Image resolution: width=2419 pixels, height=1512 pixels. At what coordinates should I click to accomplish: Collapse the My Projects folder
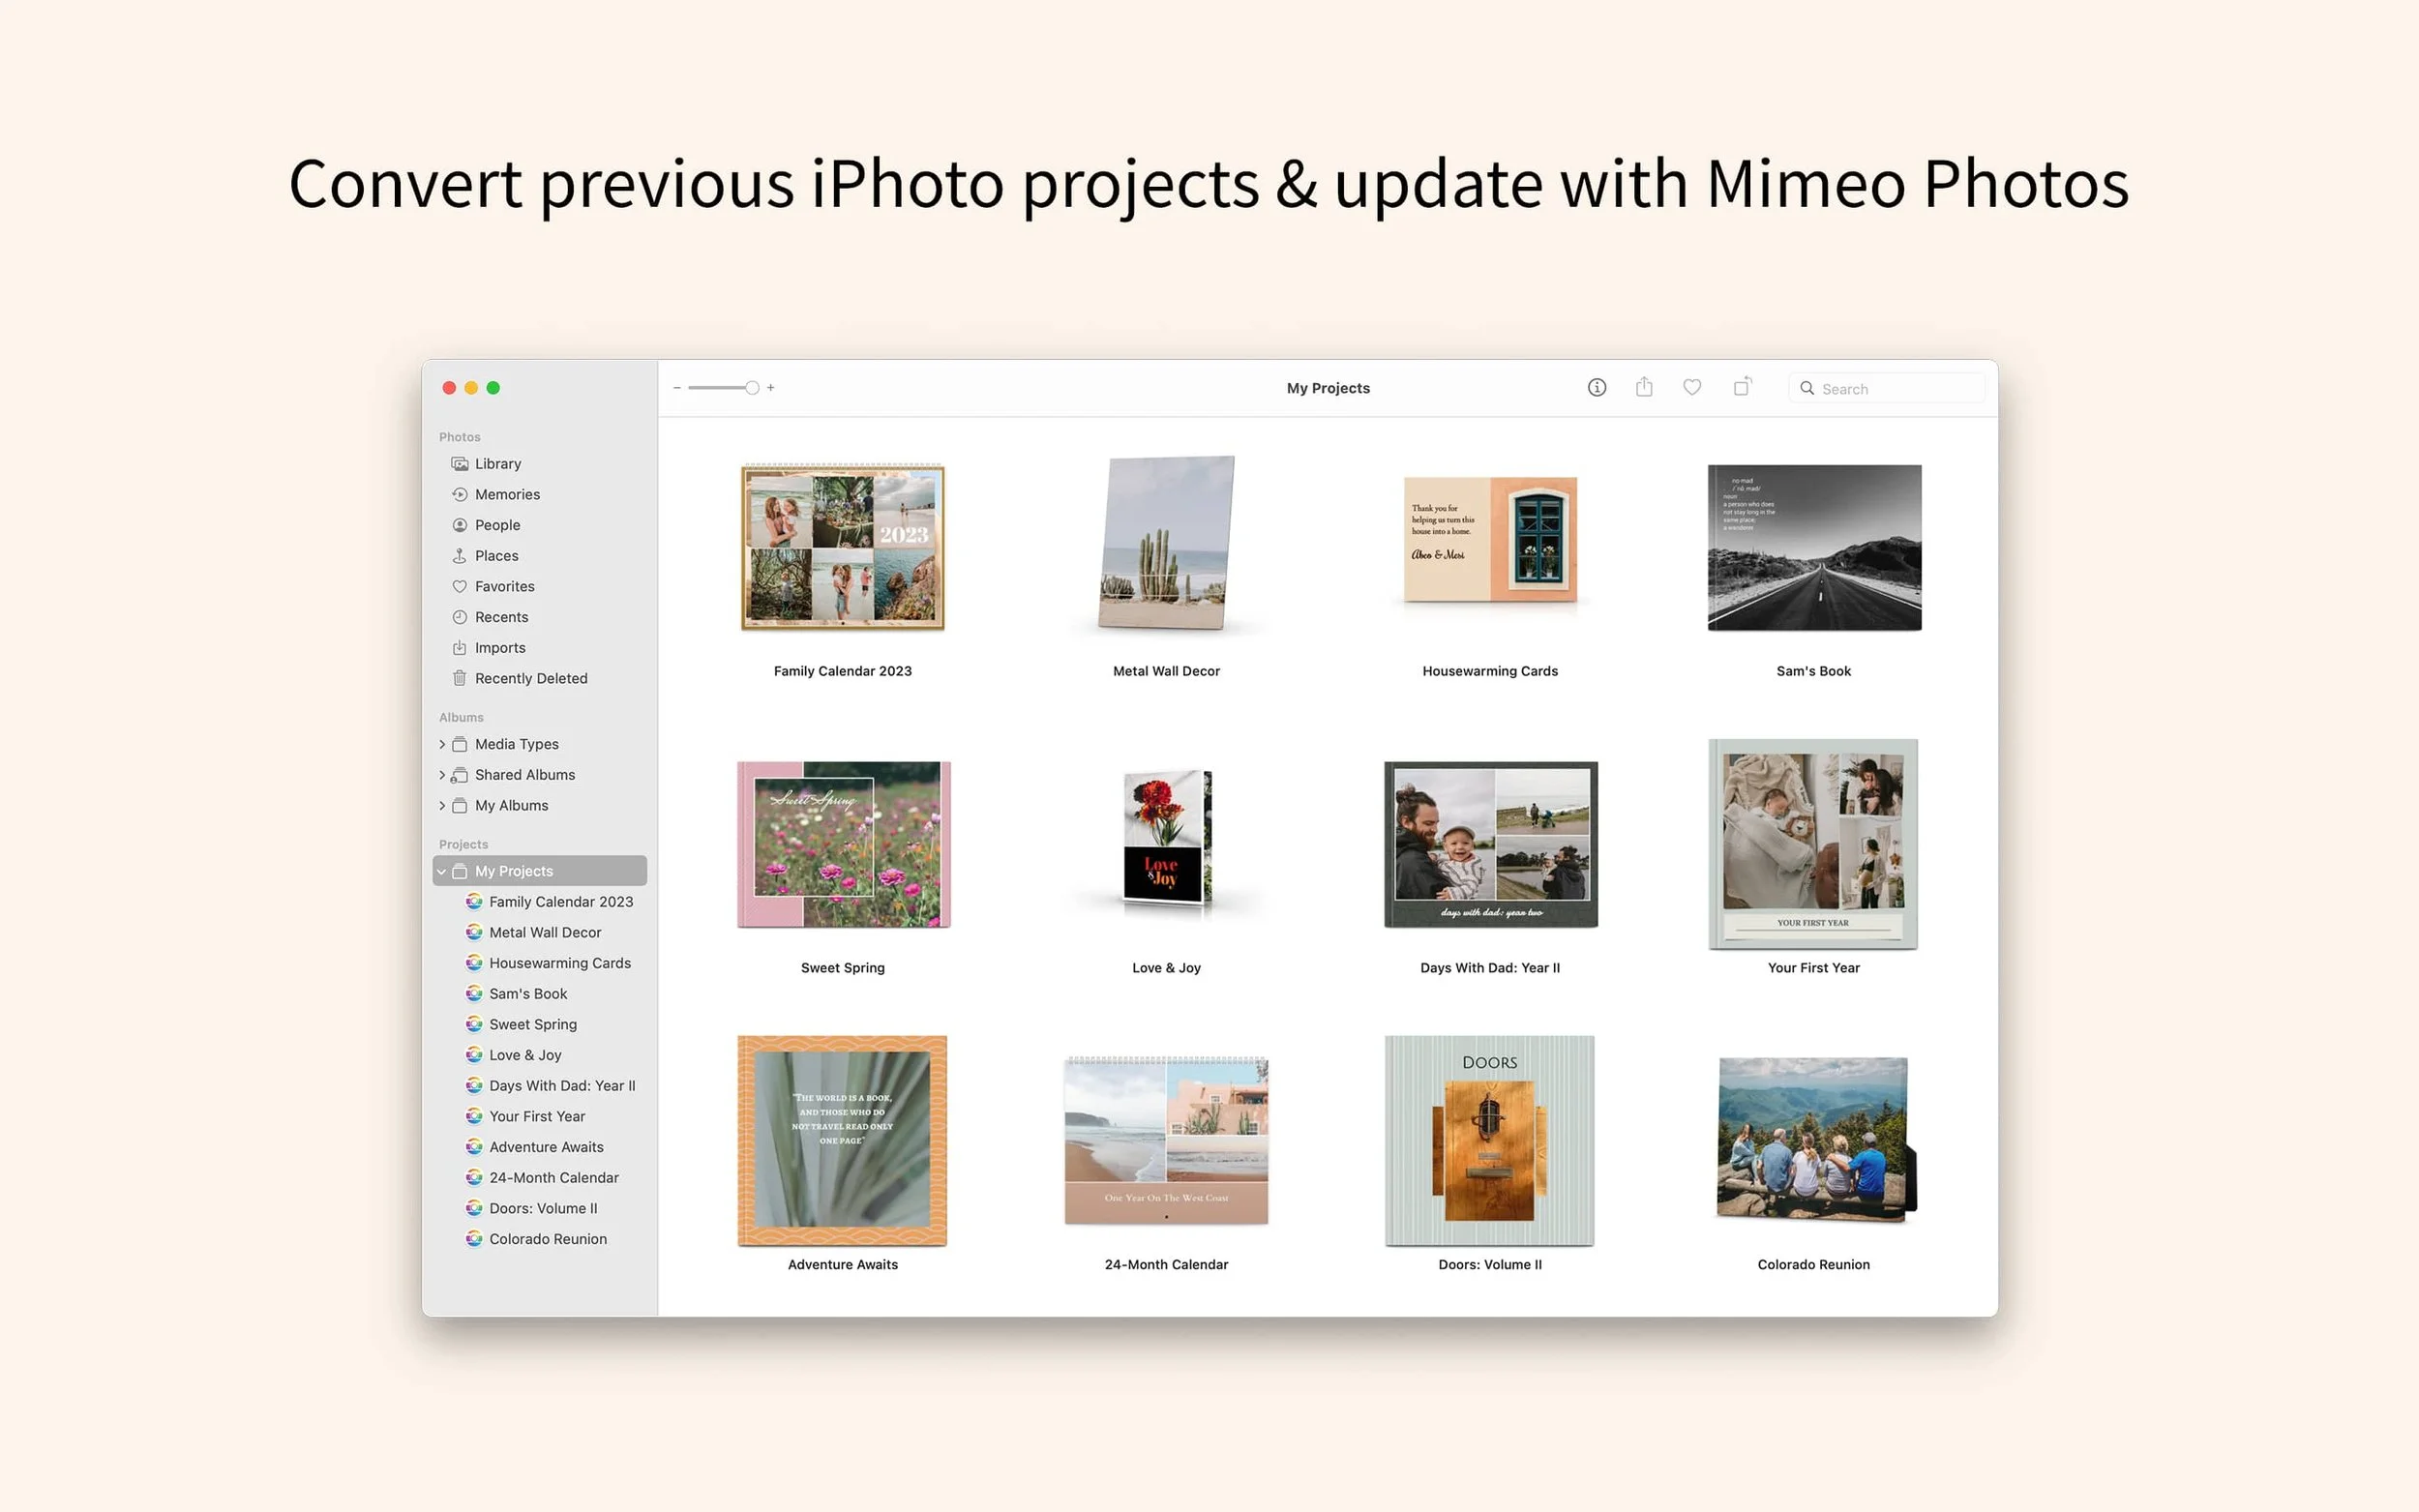442,871
